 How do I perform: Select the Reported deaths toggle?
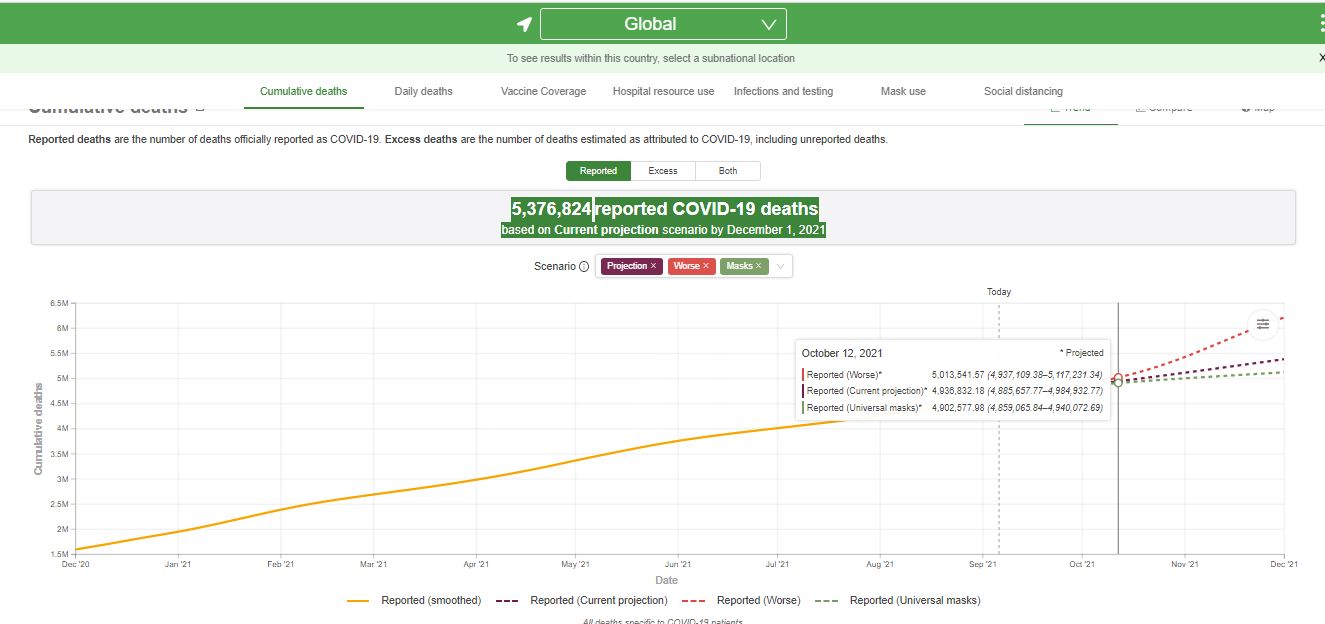click(599, 171)
